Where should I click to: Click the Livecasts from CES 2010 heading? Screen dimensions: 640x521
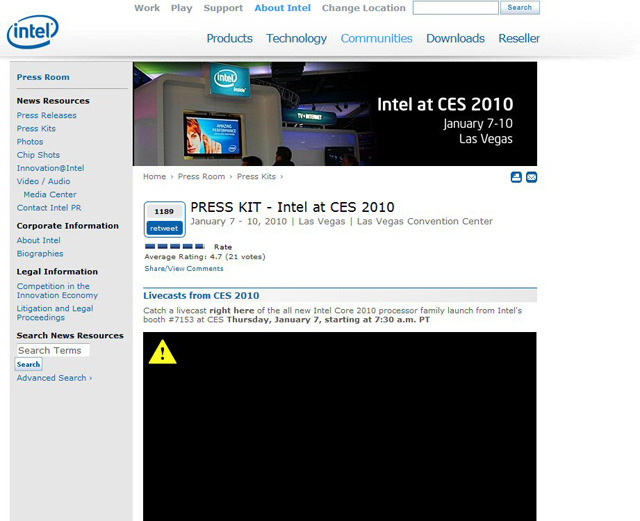click(201, 296)
